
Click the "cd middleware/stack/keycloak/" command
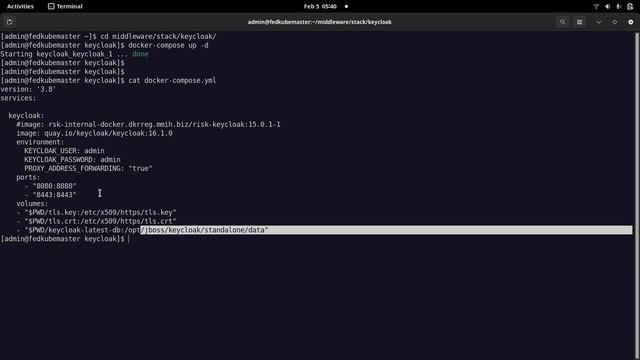point(158,36)
